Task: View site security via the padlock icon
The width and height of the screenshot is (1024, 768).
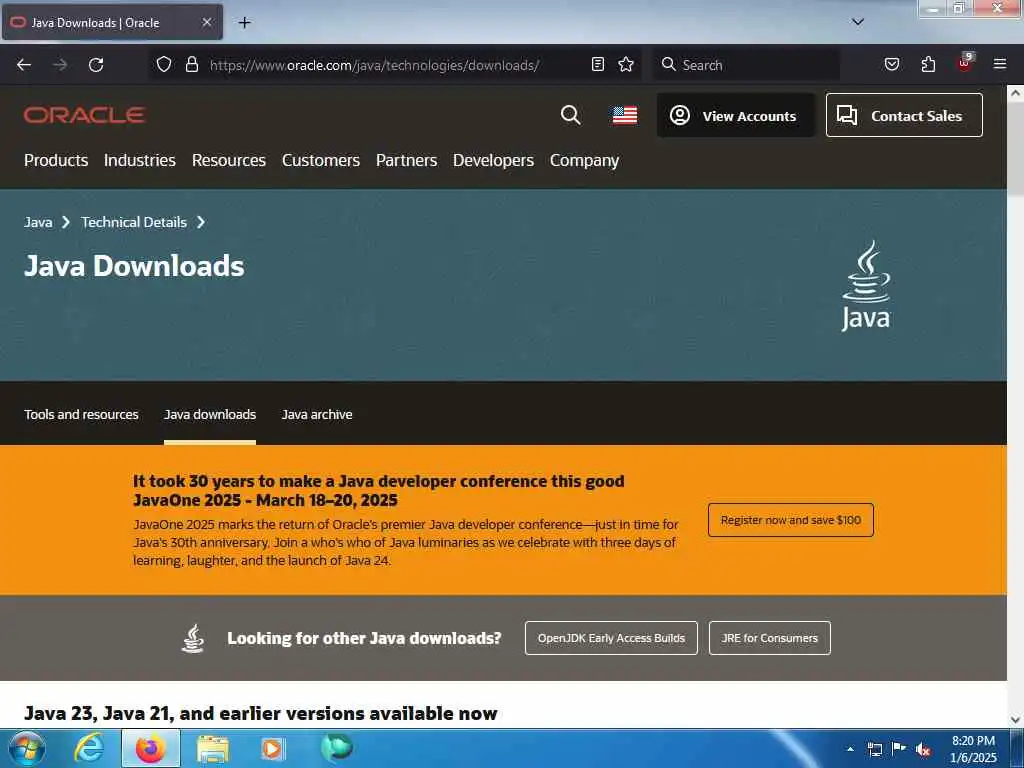Action: click(x=191, y=65)
